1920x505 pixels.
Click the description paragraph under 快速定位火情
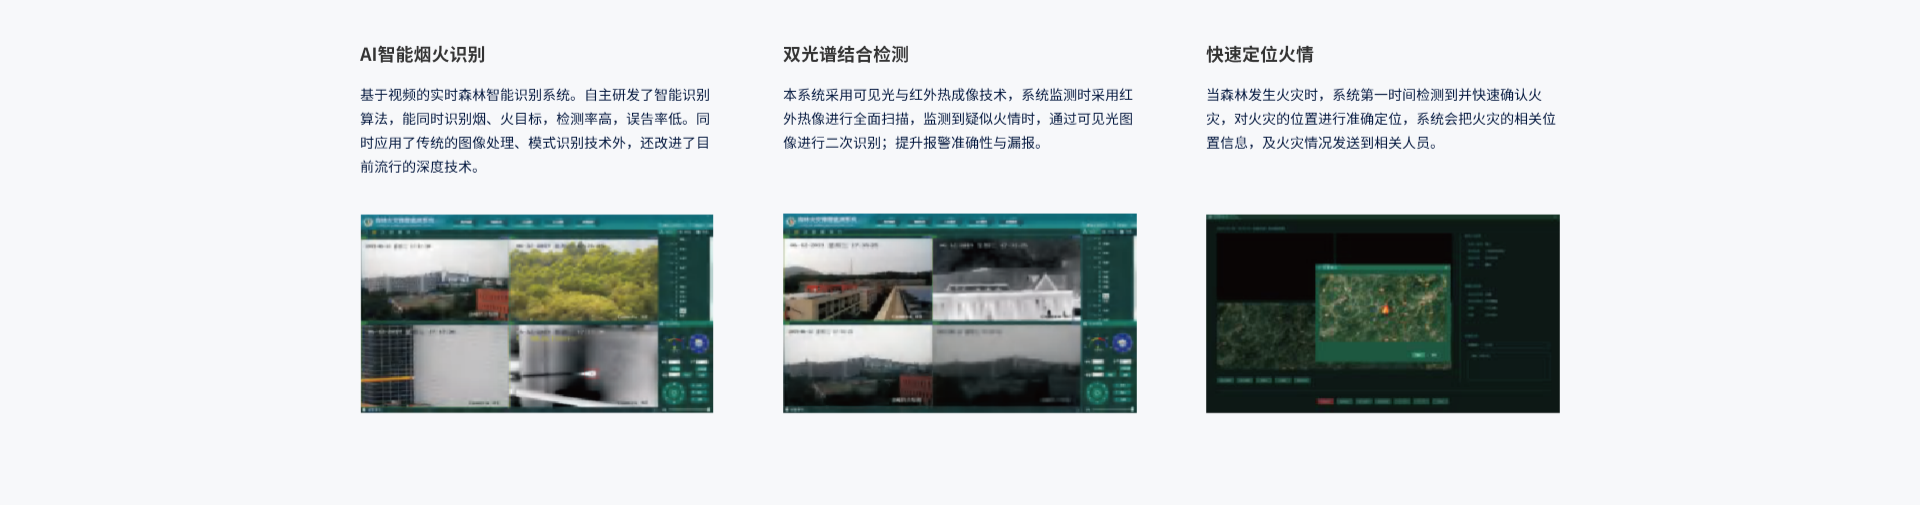pyautogui.click(x=1380, y=119)
